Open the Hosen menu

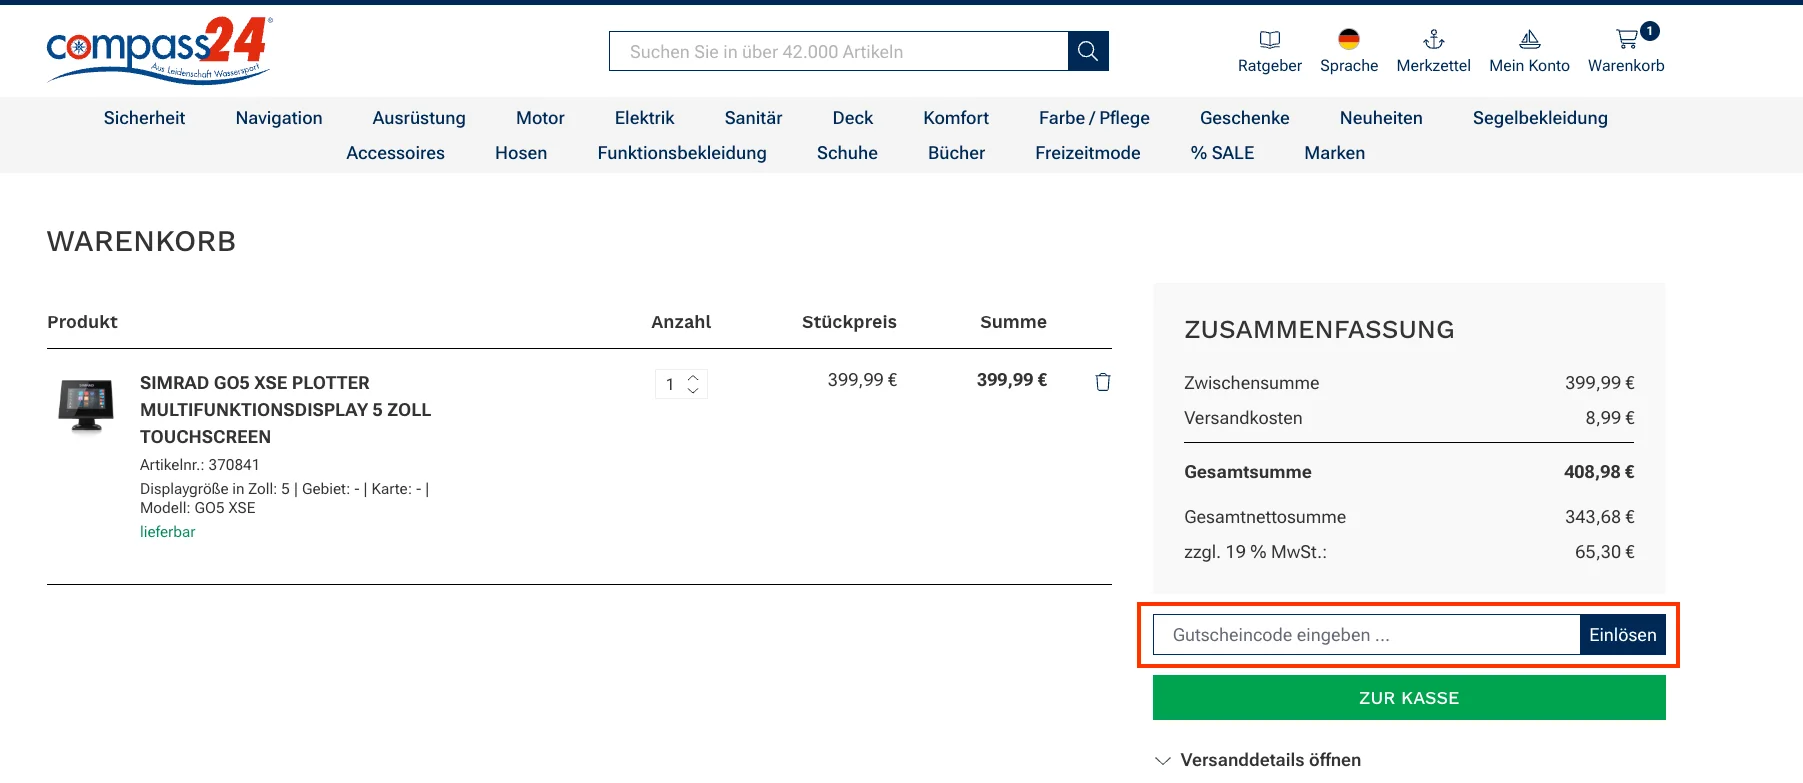point(521,153)
